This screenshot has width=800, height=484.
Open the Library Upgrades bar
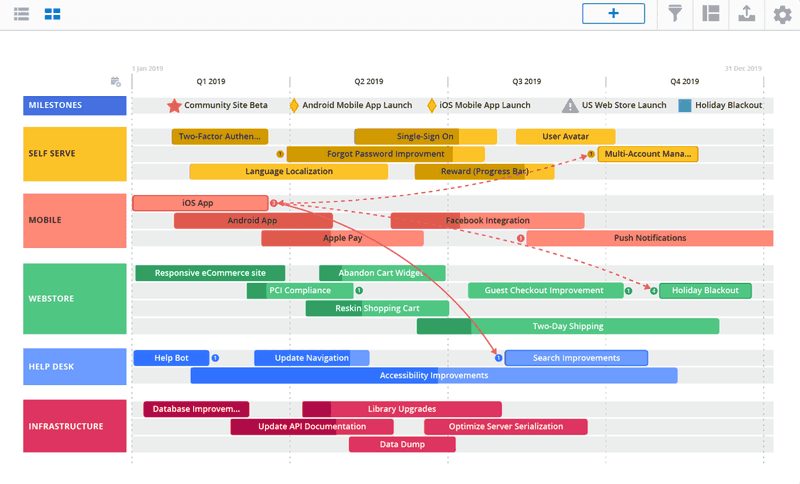point(402,409)
